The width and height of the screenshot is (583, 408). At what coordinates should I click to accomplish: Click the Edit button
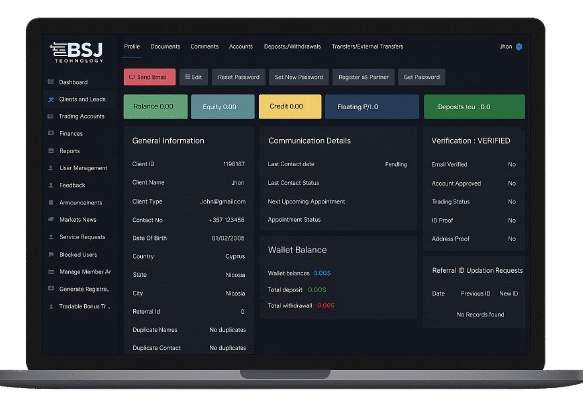point(193,77)
